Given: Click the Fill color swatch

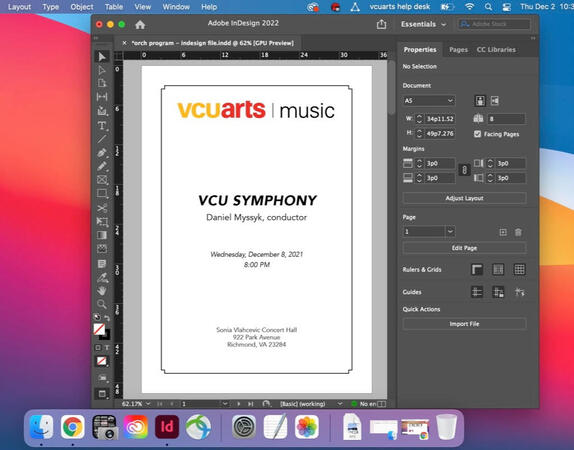Looking at the screenshot, I should (x=99, y=329).
